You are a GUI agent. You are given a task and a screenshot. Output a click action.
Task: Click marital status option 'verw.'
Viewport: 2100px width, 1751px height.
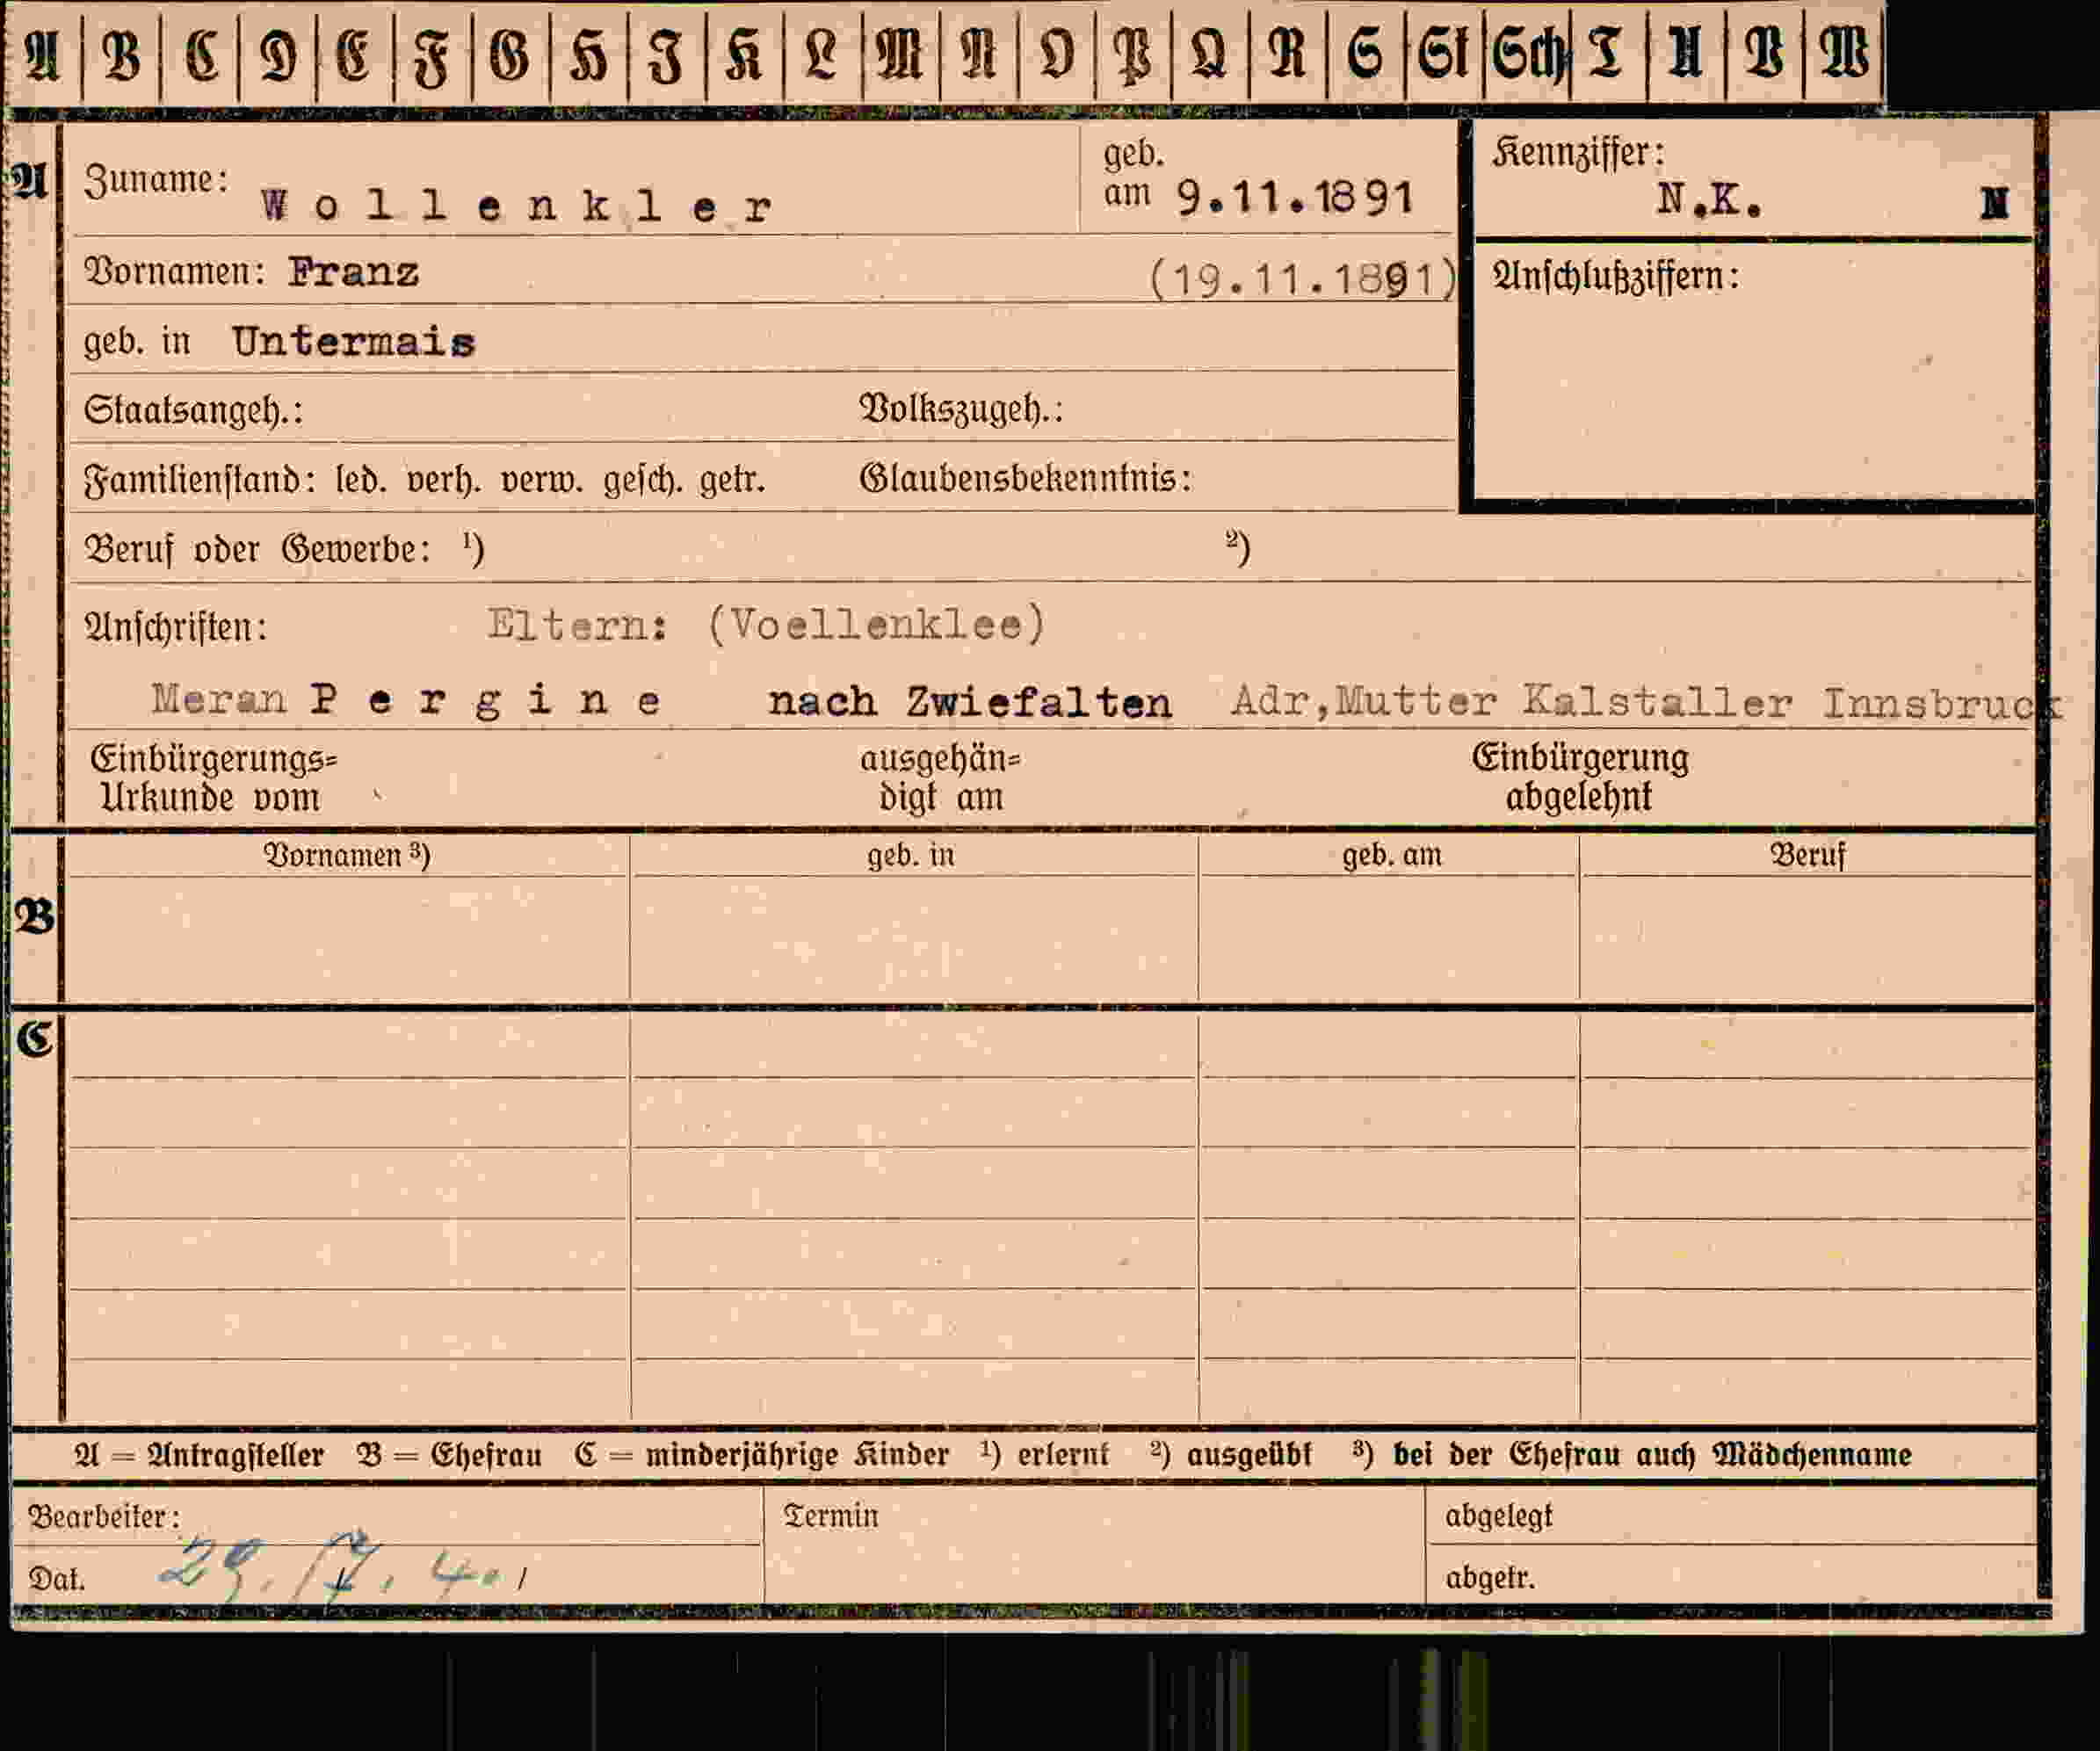[x=541, y=481]
